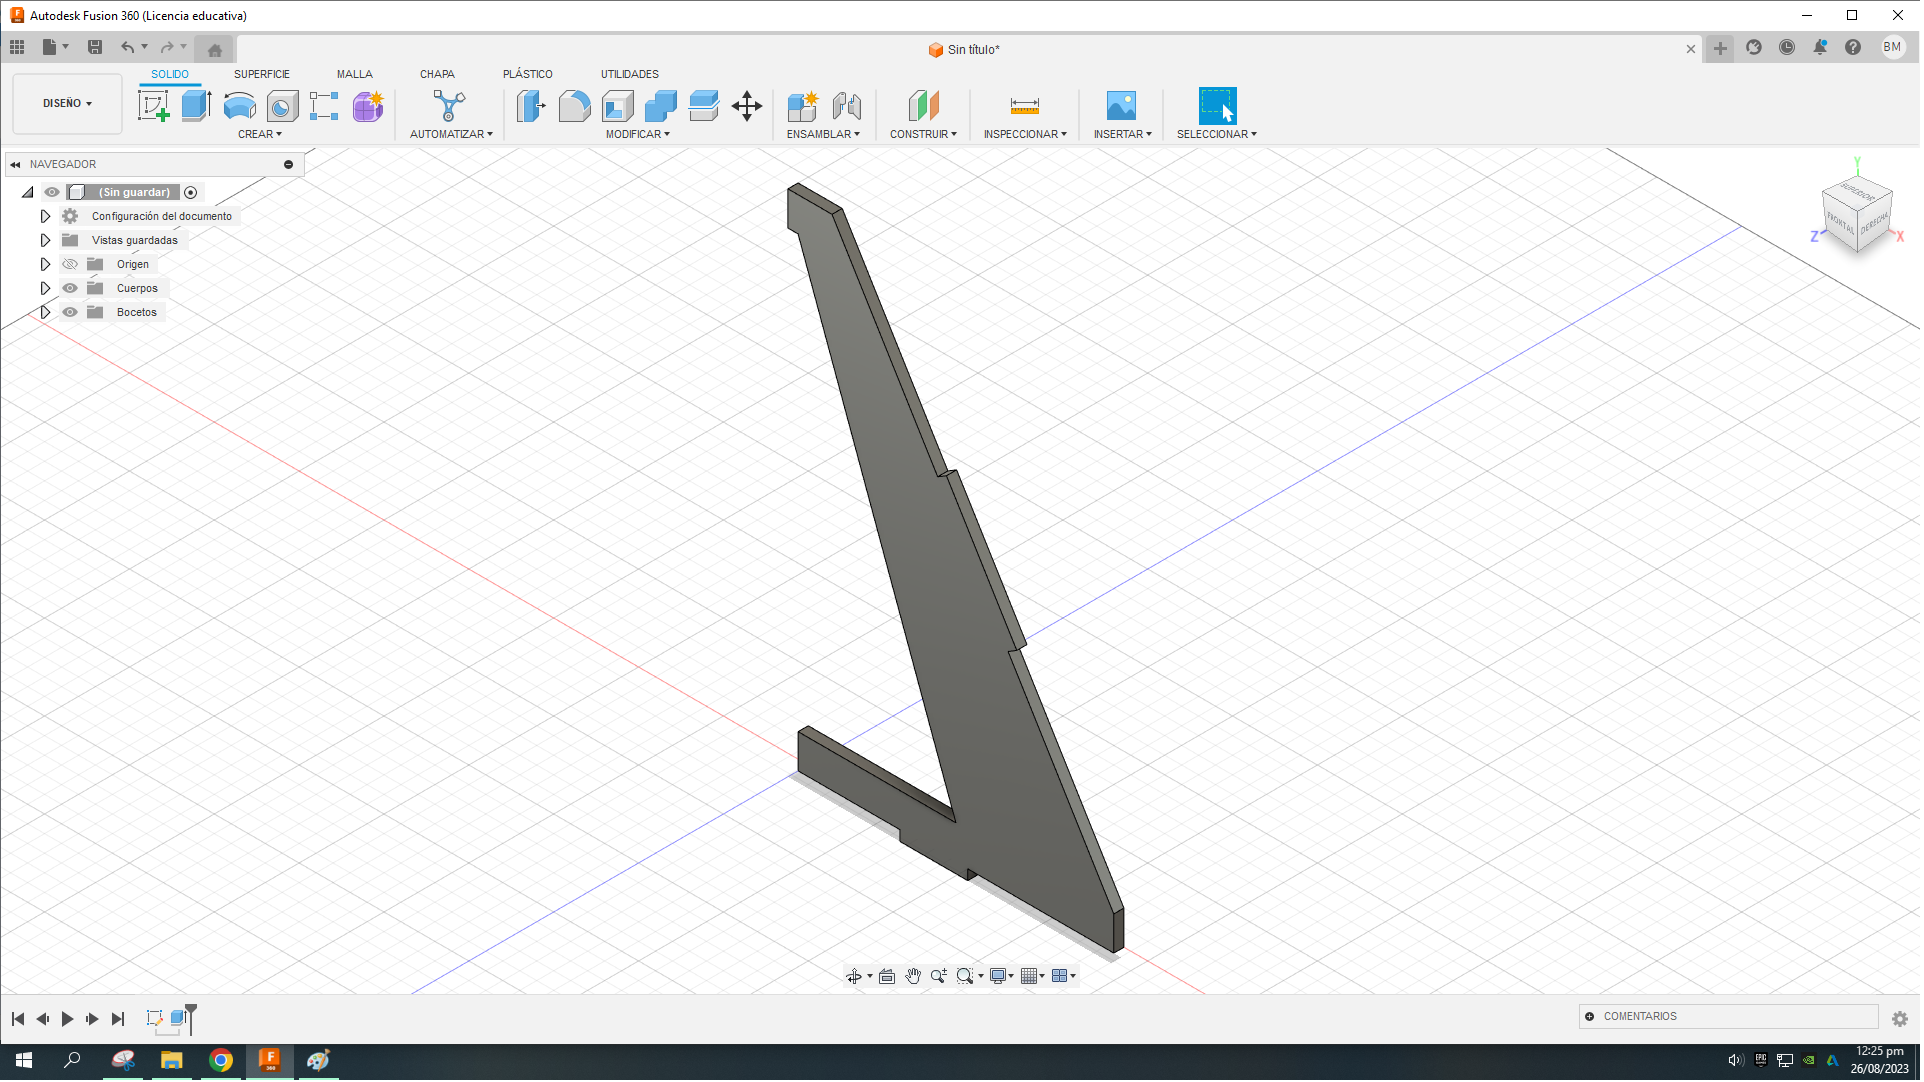Jump to timeline end with skip-forward control
The height and width of the screenshot is (1082, 1924).
point(118,1018)
